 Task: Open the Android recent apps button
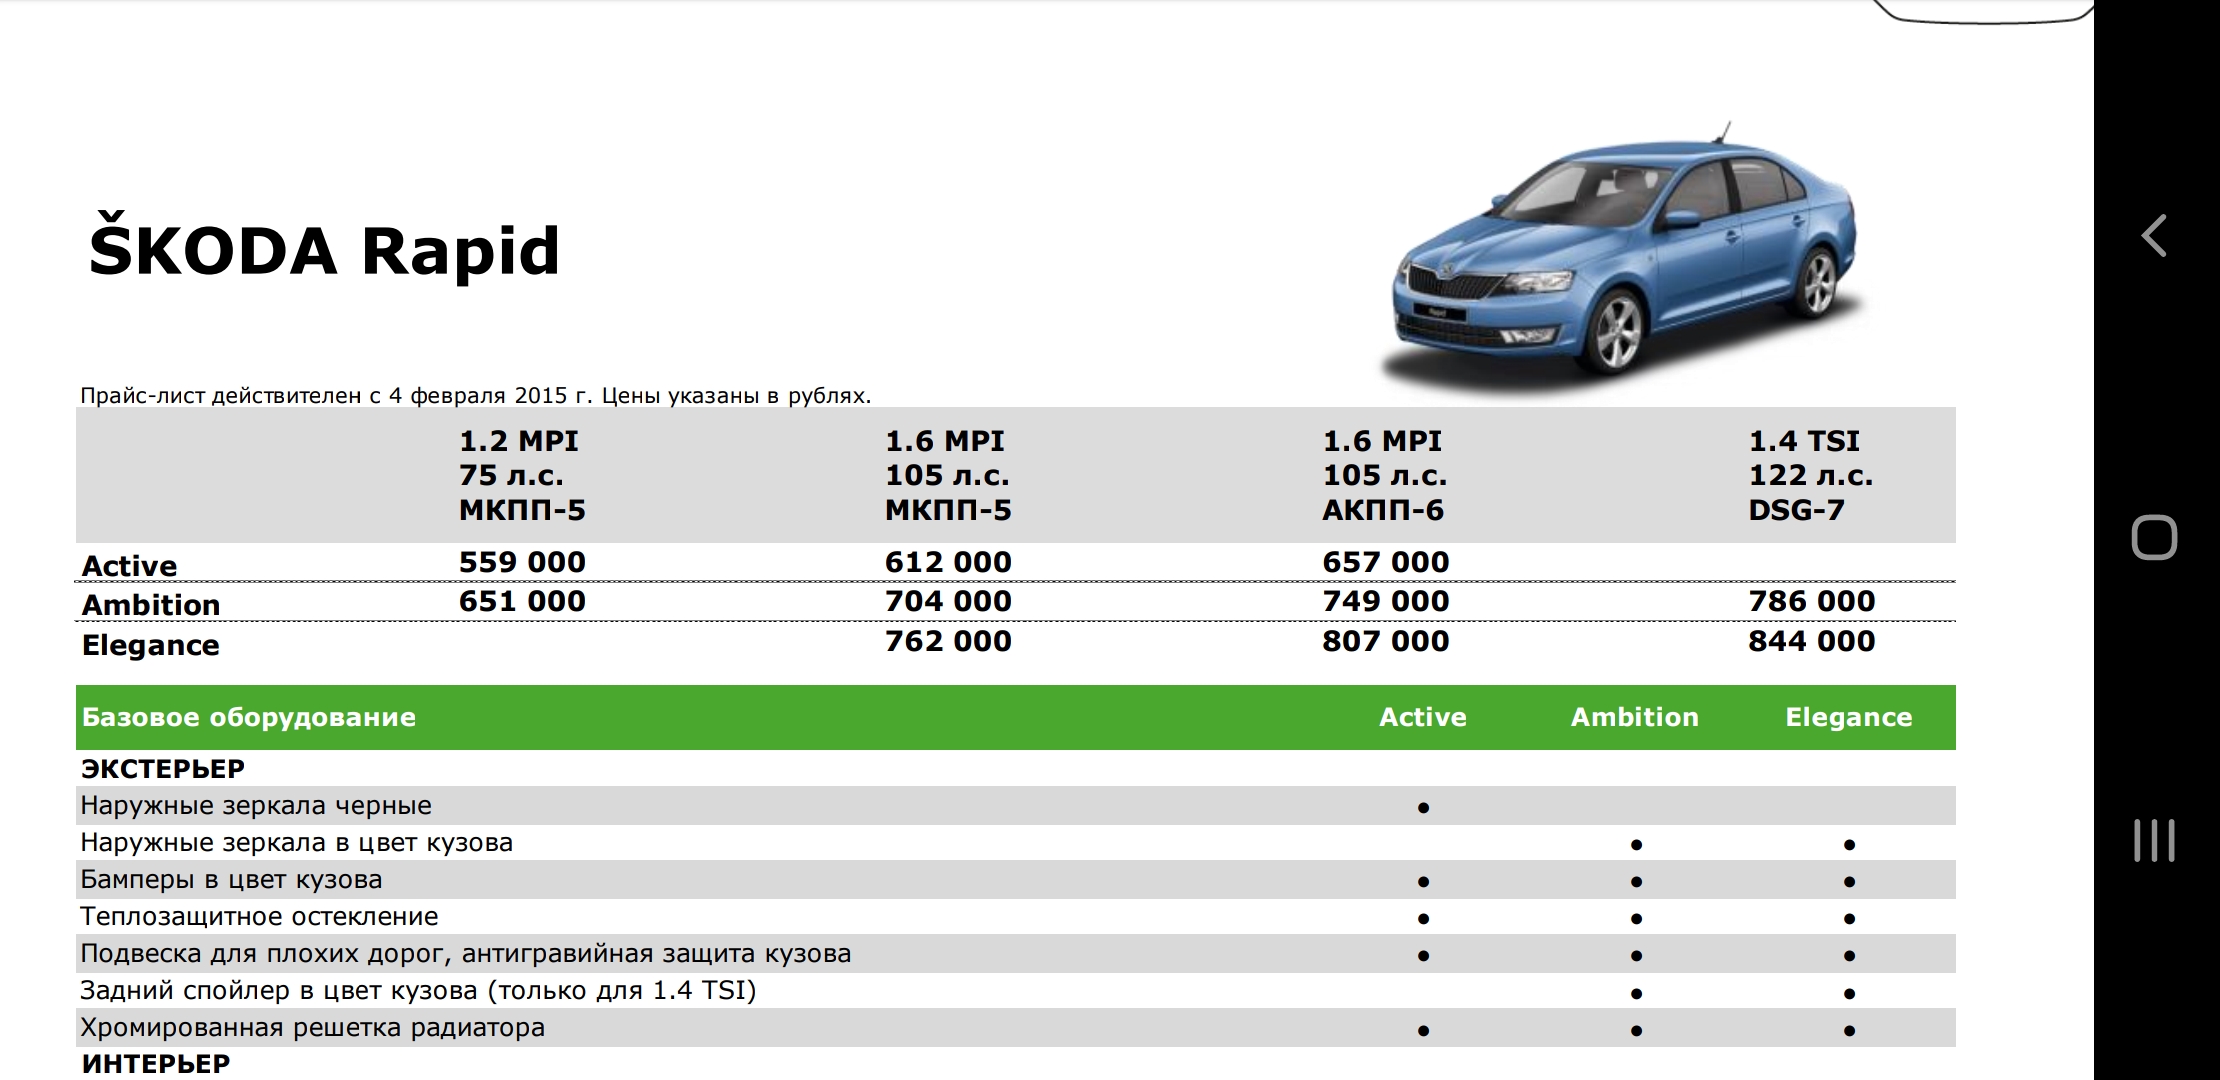(2154, 840)
